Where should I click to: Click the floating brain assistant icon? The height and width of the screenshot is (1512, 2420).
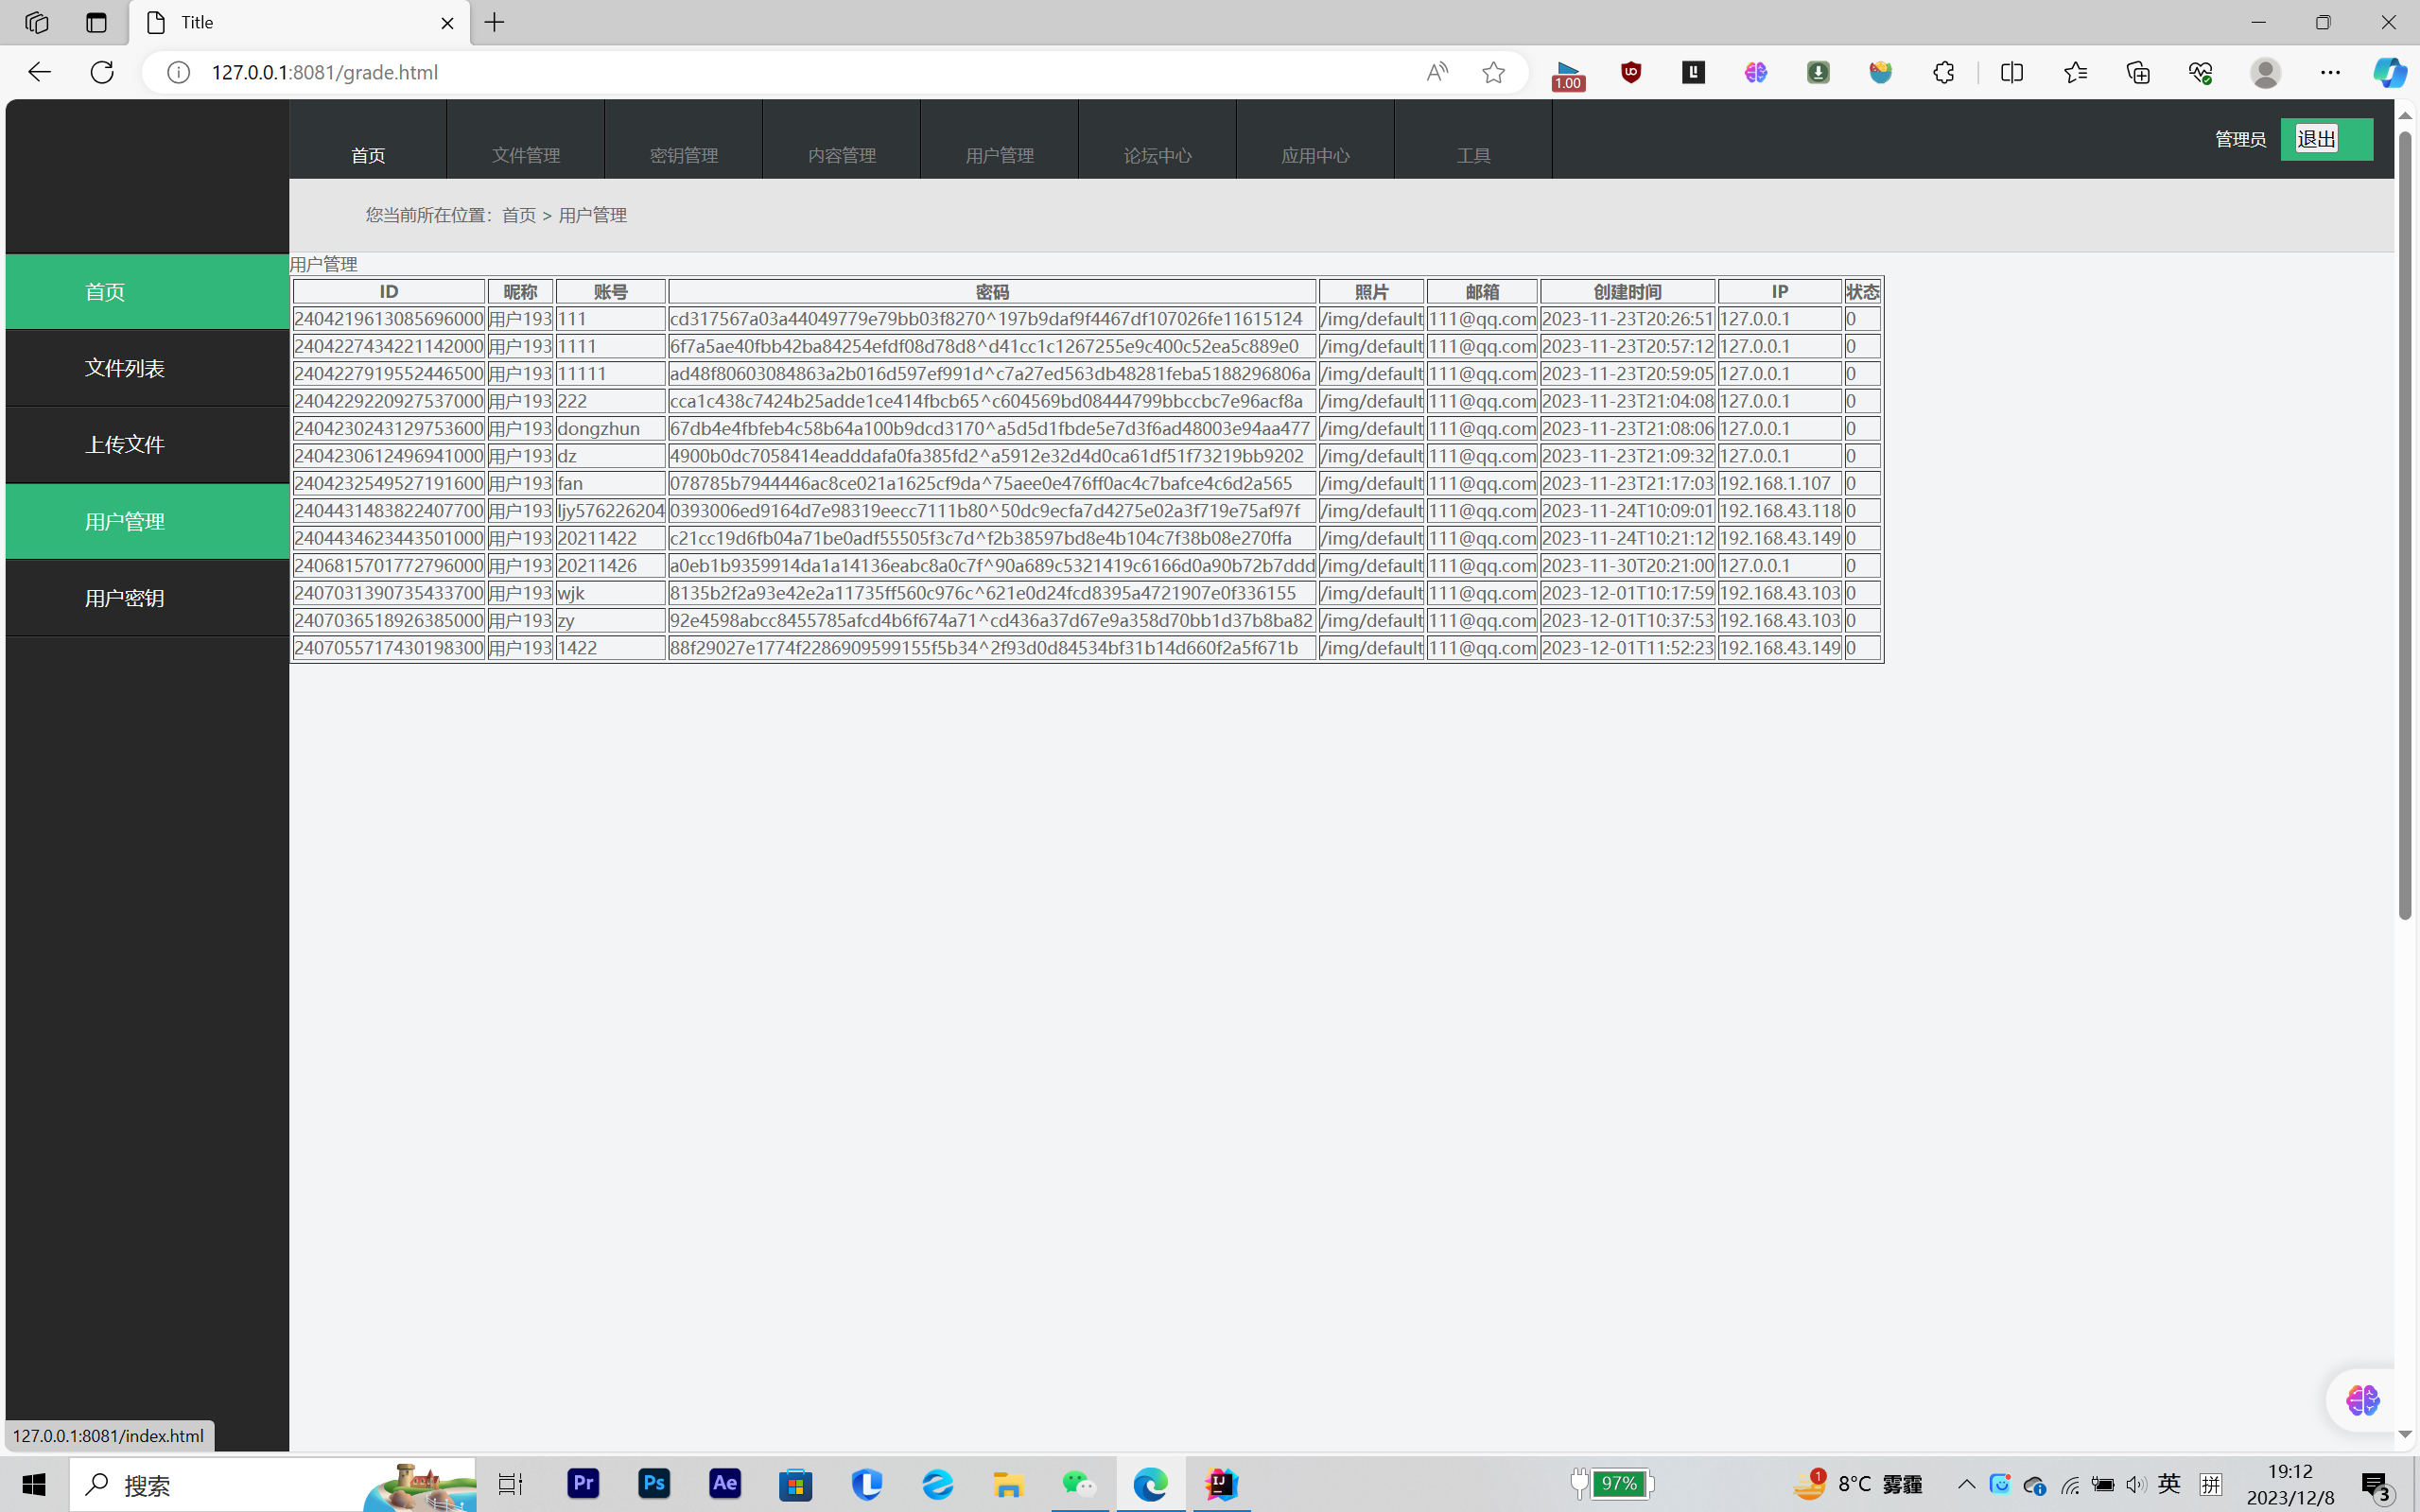[x=2362, y=1400]
